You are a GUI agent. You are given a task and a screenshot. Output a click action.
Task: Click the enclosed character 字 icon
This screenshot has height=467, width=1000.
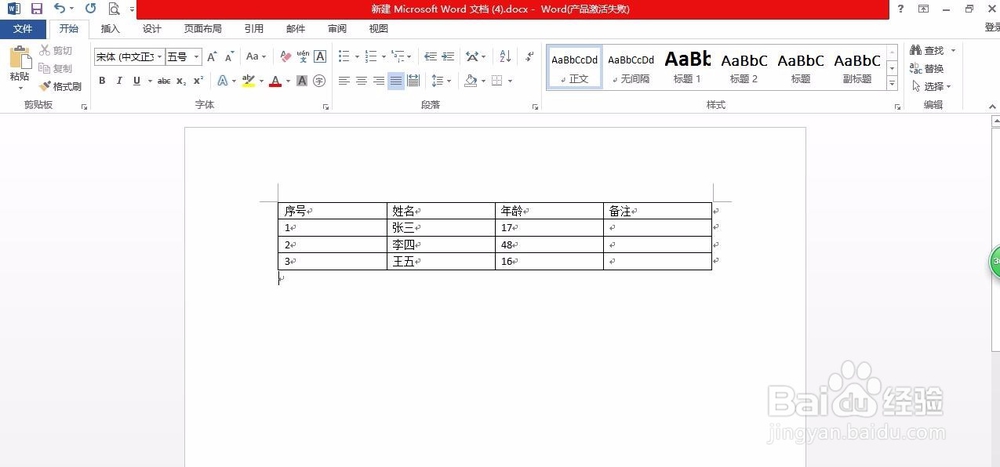tap(320, 81)
